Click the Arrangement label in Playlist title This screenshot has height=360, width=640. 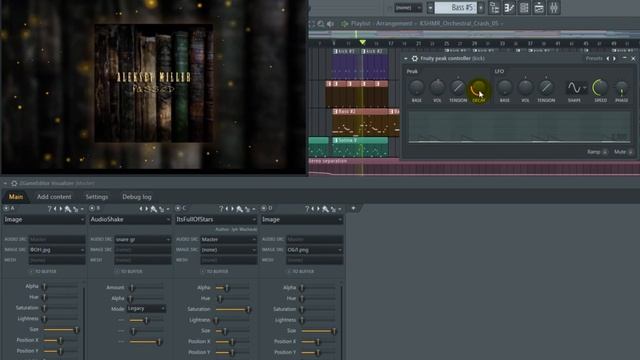[x=393, y=24]
